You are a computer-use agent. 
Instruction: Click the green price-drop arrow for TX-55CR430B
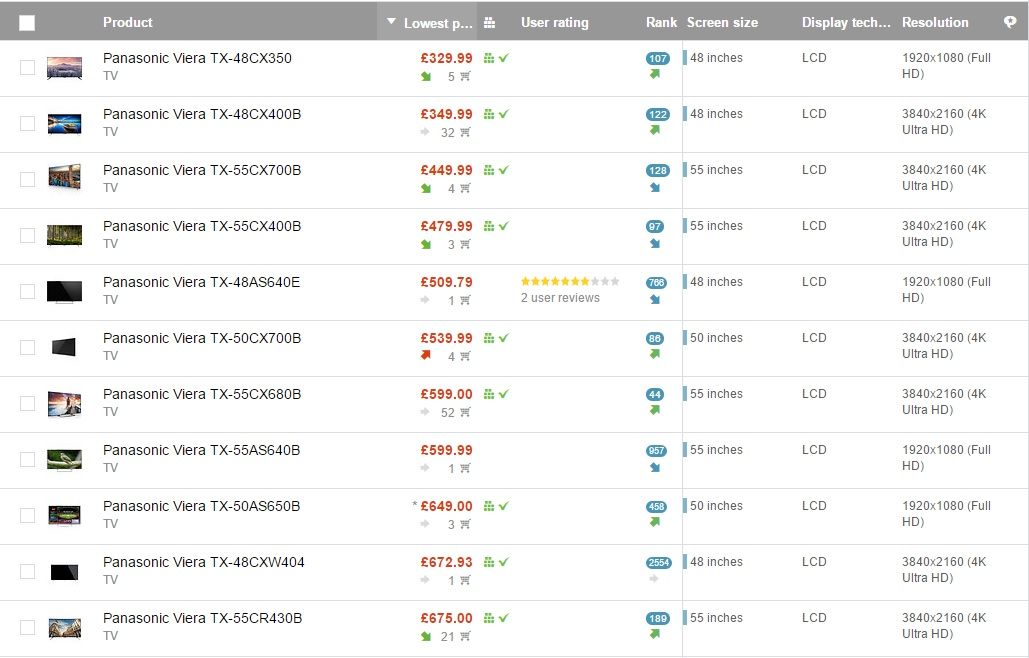[426, 636]
